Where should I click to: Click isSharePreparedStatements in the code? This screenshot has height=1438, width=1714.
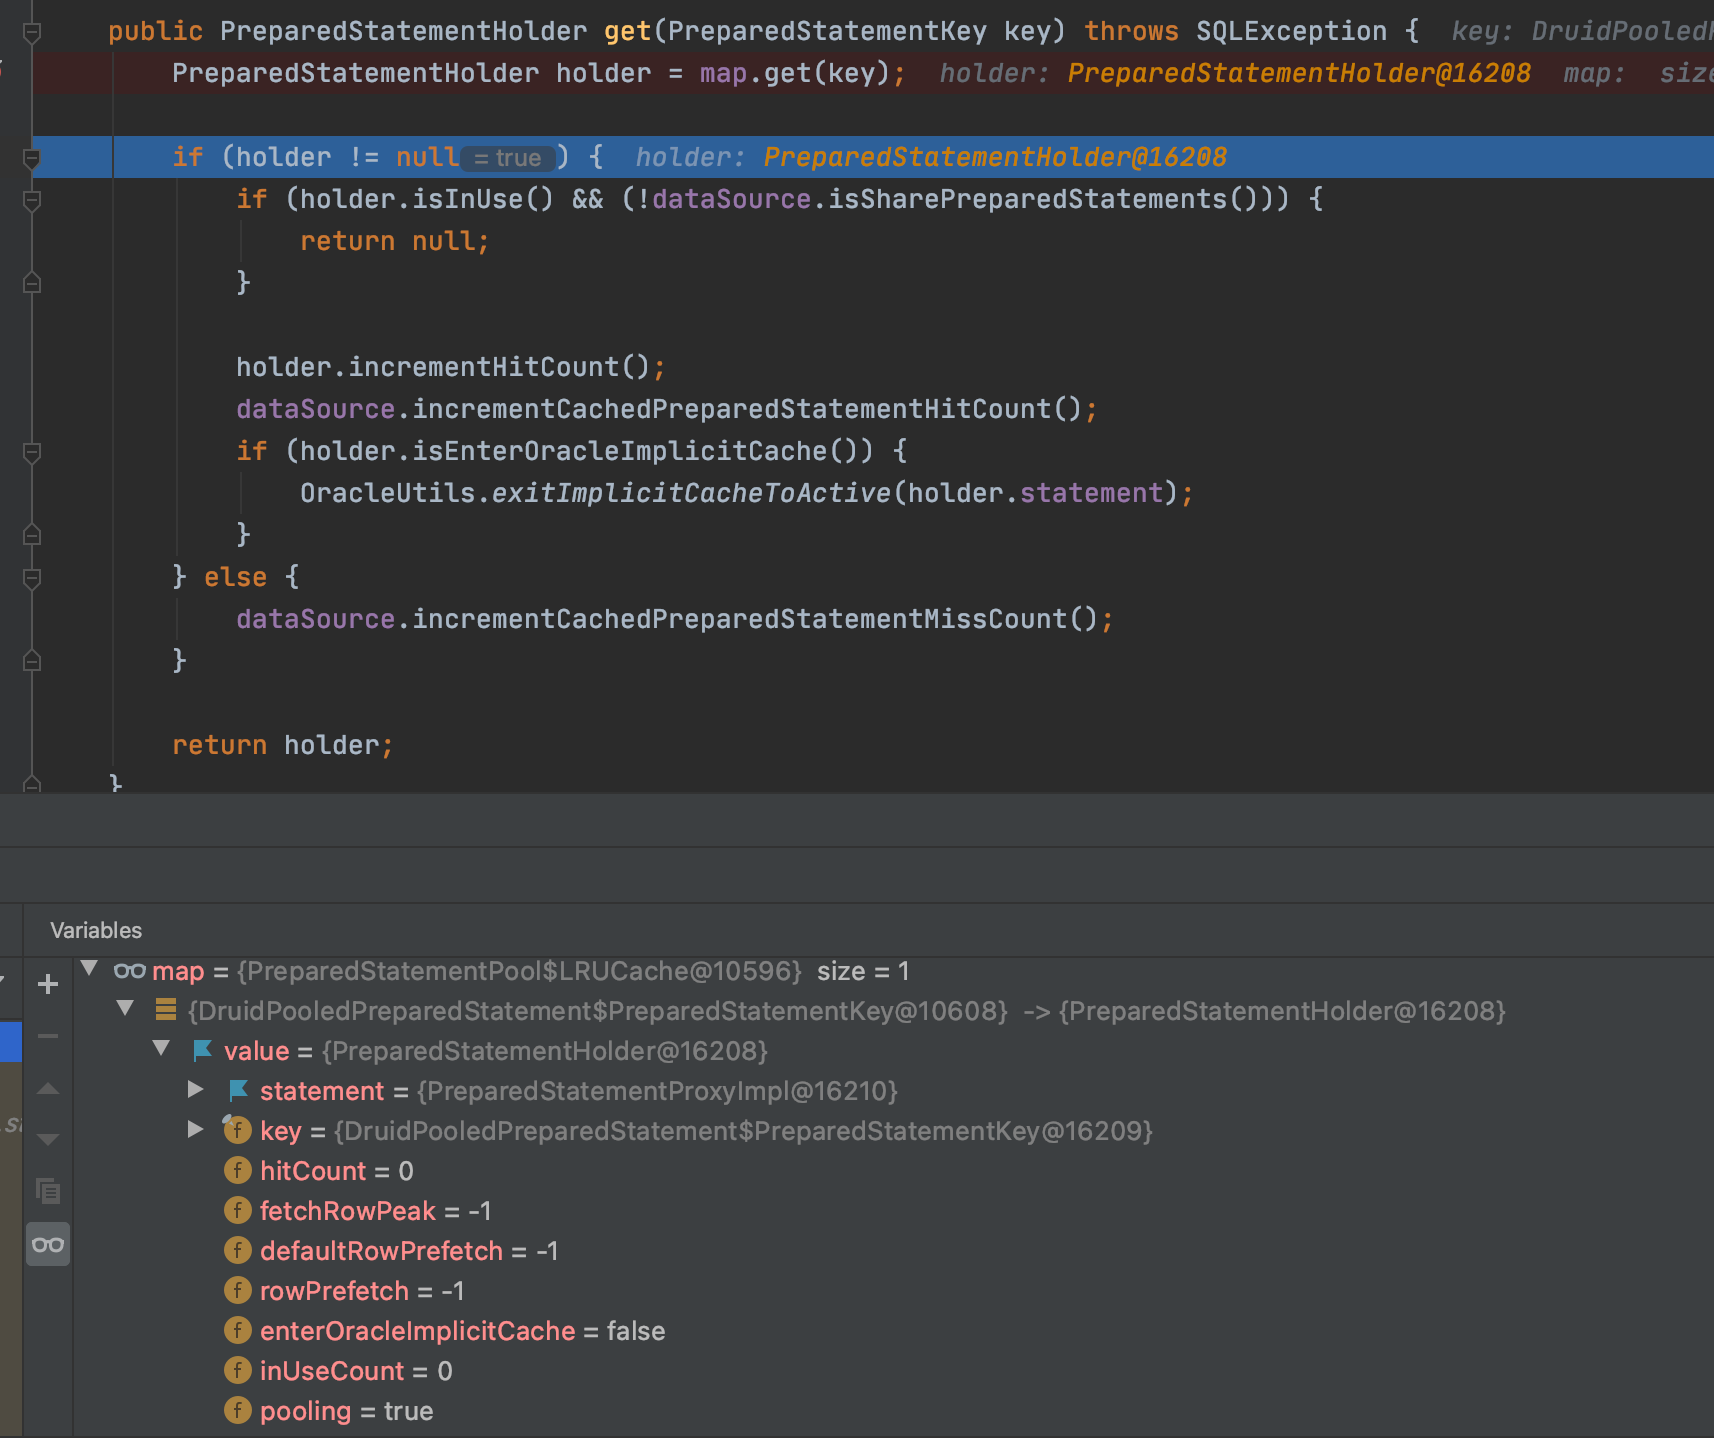[x=1027, y=199]
